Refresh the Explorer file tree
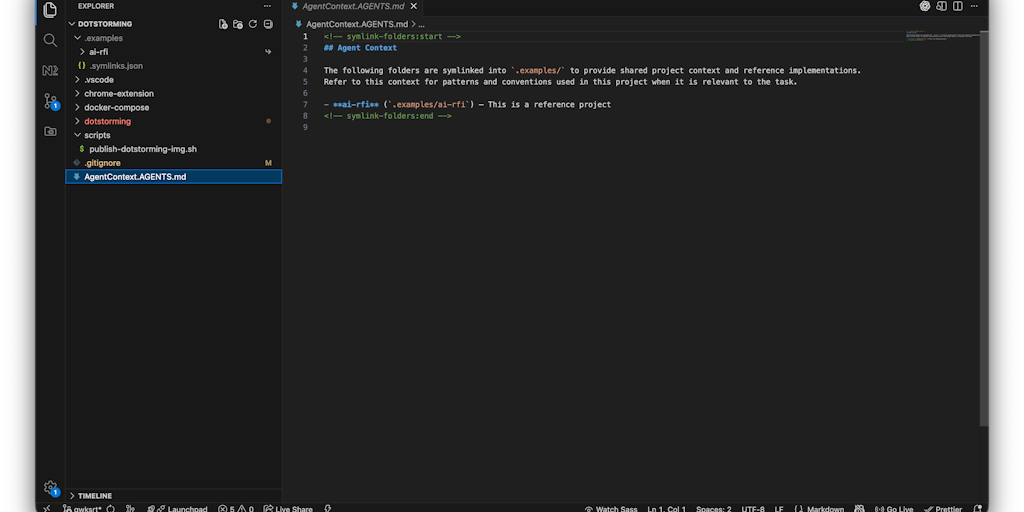The height and width of the screenshot is (512, 1024). pos(253,24)
